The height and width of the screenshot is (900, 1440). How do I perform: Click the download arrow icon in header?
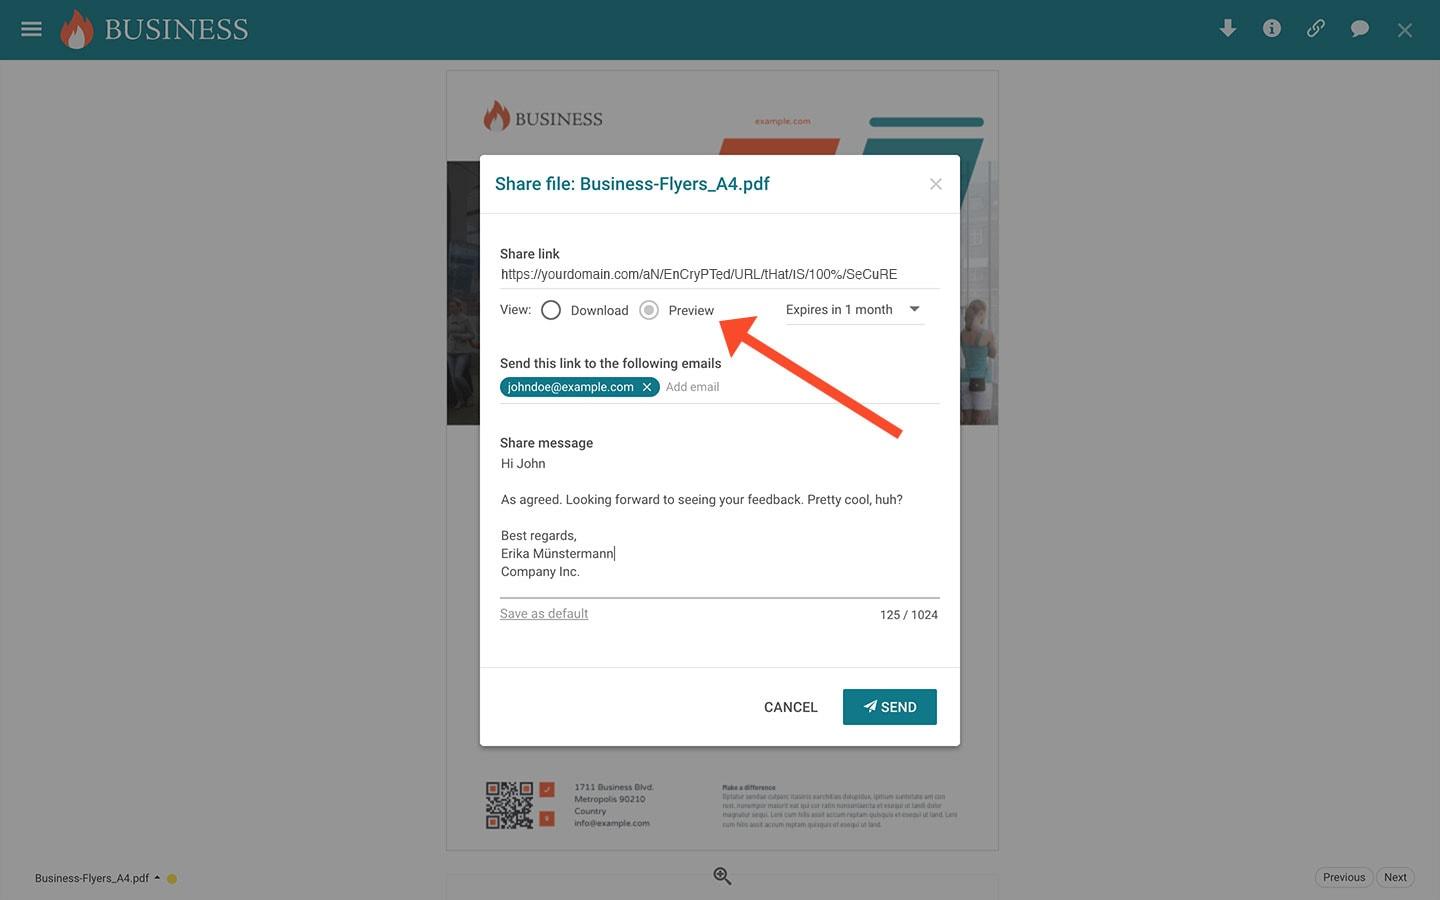[1228, 28]
